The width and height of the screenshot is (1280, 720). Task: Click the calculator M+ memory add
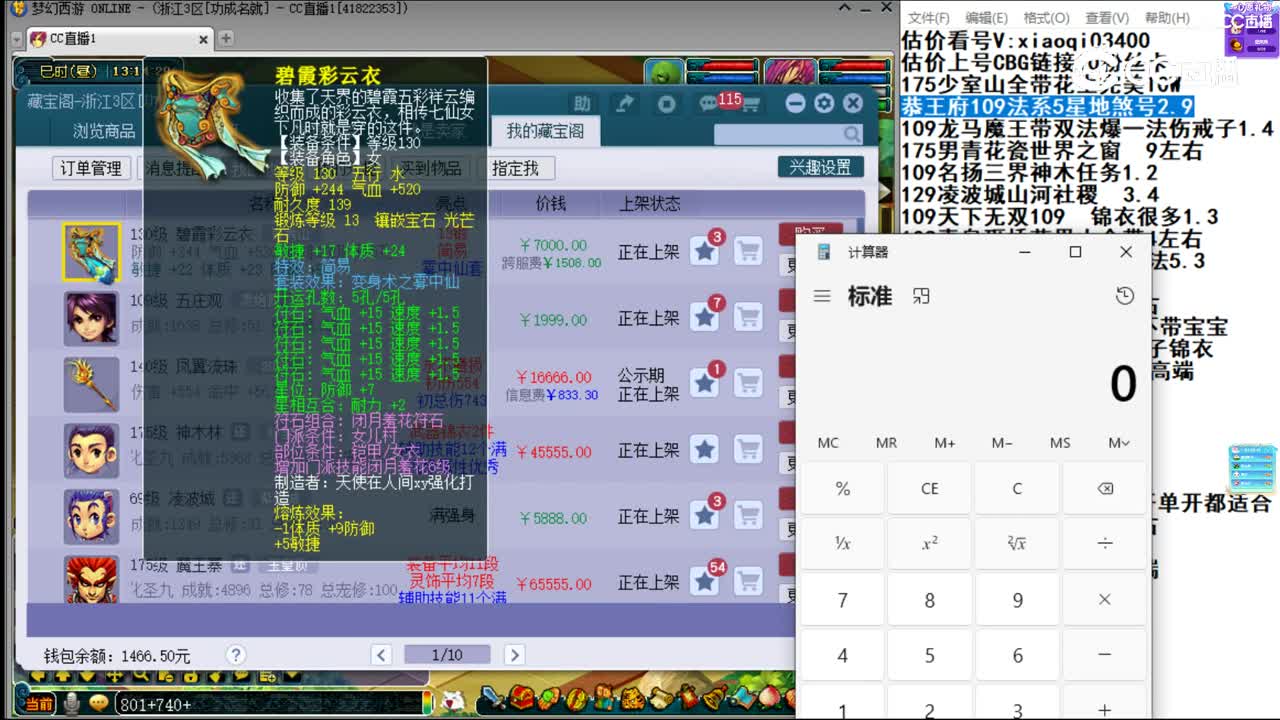944,443
